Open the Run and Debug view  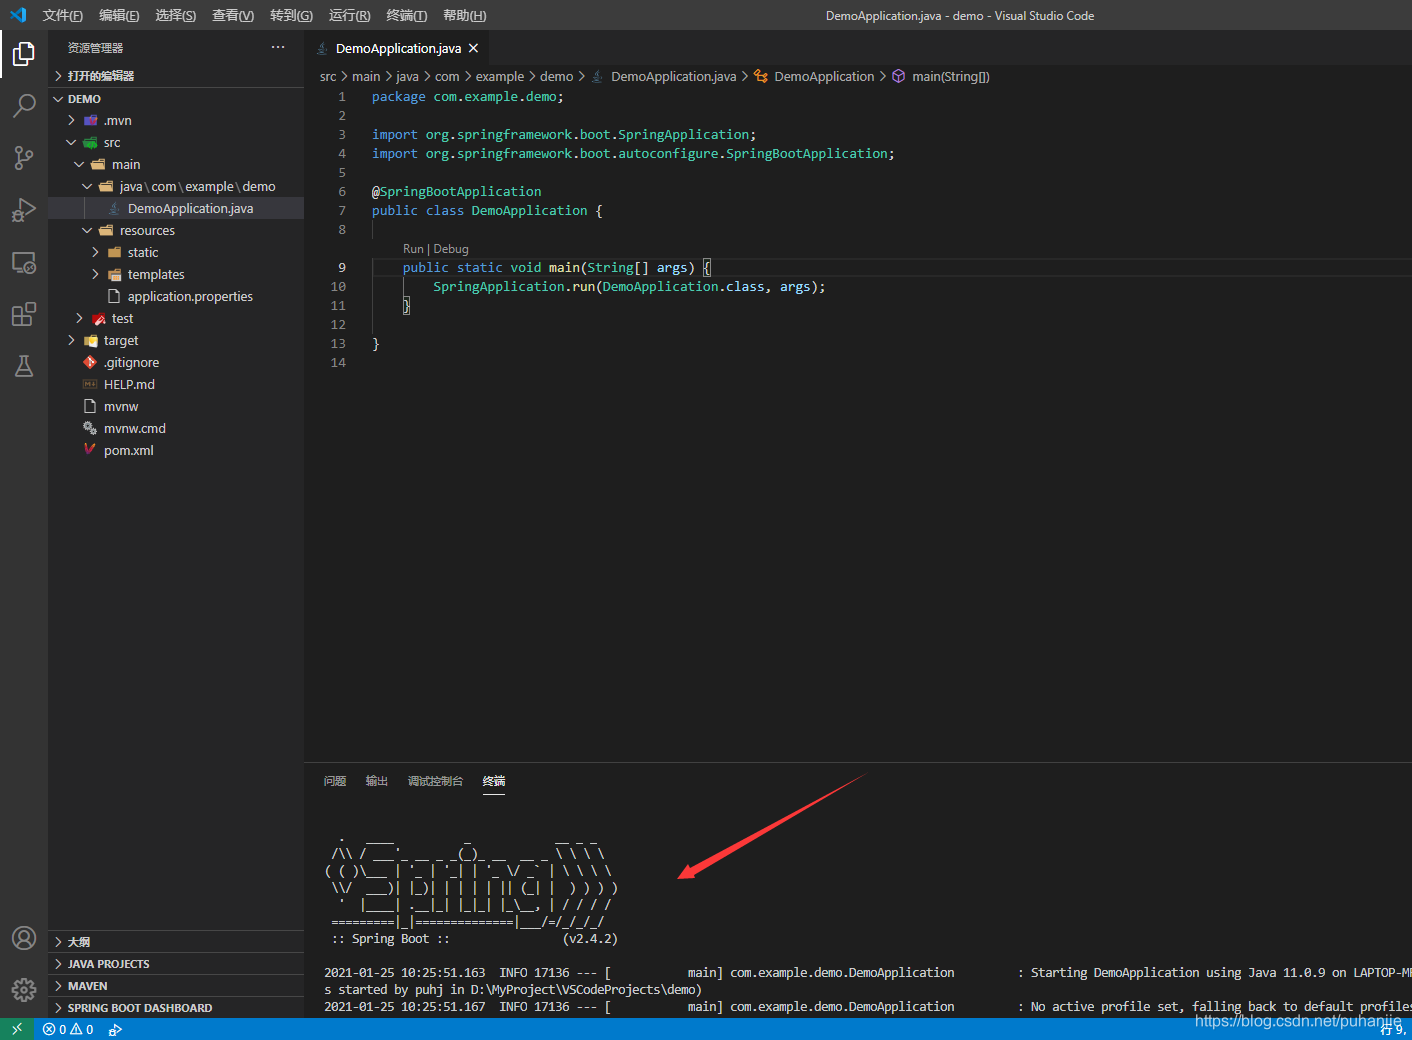coord(23,210)
